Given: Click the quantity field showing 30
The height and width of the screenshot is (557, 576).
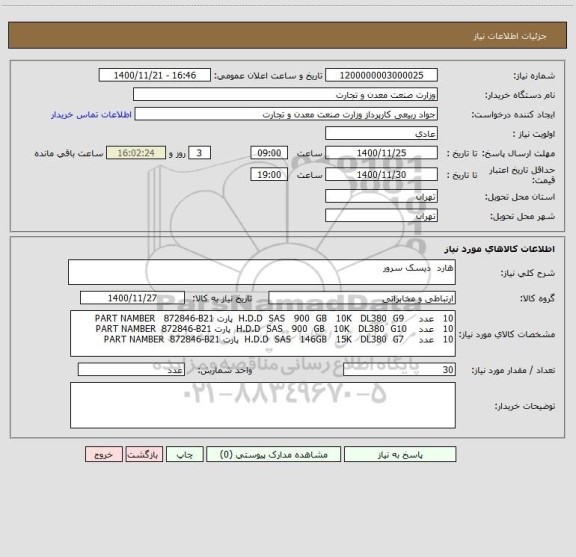Looking at the screenshot, I should pos(399,369).
